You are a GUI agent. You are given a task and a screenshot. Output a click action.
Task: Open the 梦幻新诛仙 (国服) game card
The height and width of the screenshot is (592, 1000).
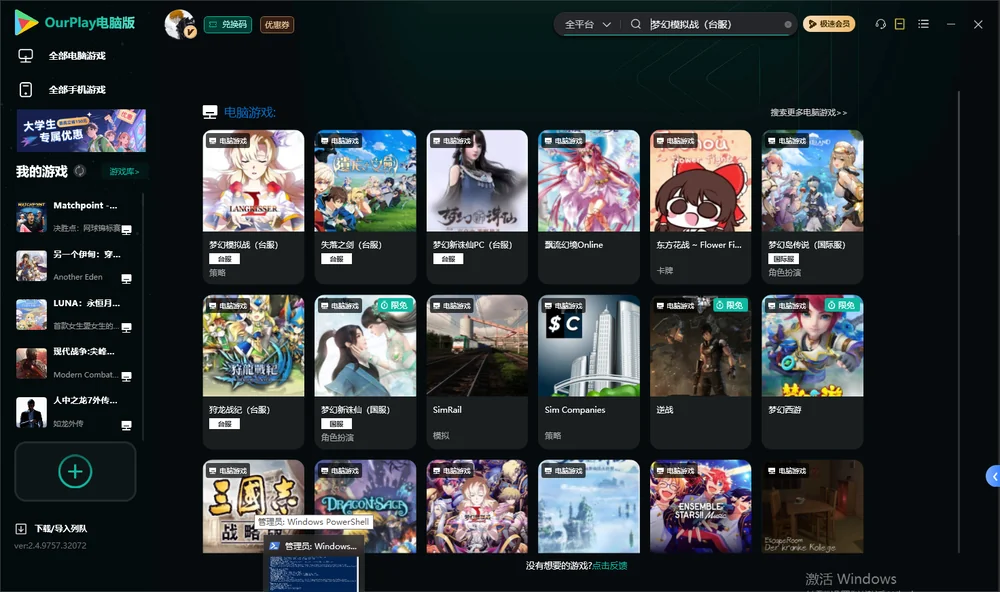point(365,372)
